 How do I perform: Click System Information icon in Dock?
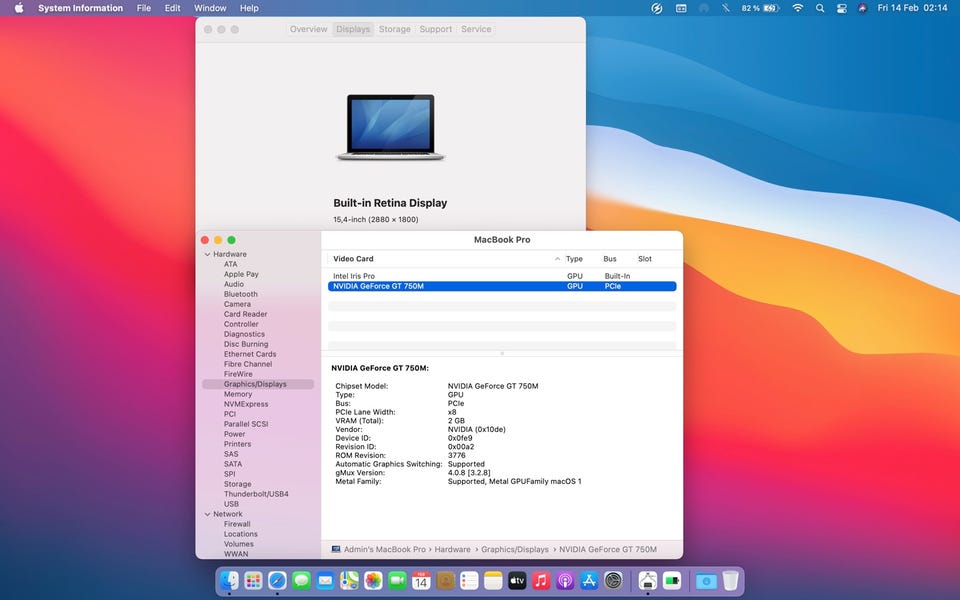tap(648, 580)
